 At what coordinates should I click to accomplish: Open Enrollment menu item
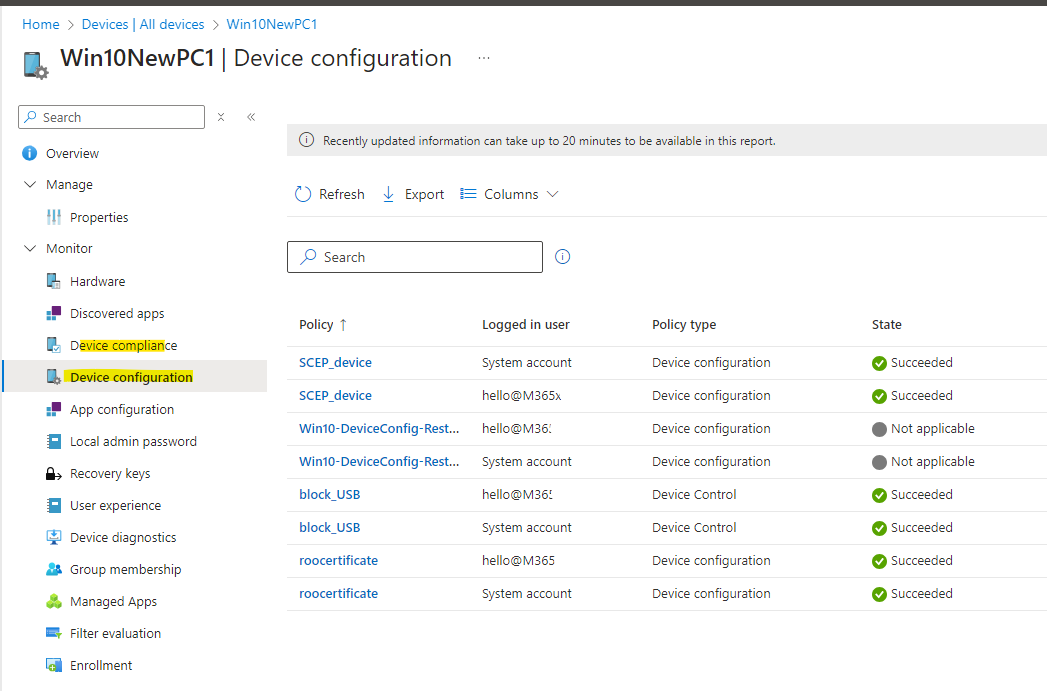pyautogui.click(x=101, y=666)
